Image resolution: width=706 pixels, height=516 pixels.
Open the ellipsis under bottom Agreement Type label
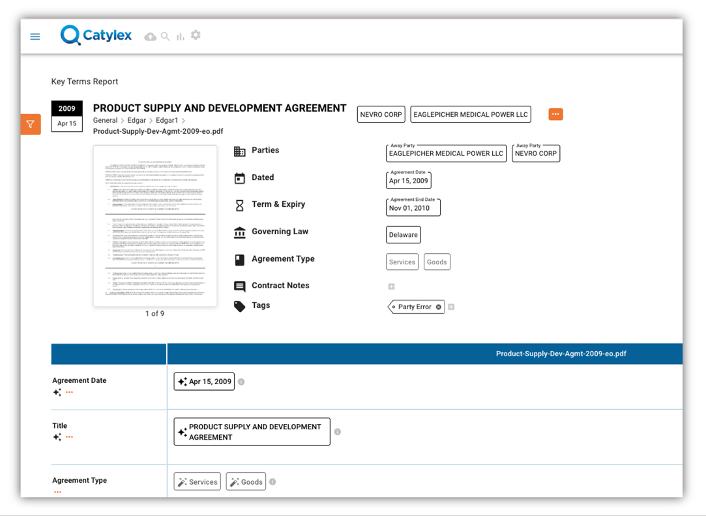57,492
